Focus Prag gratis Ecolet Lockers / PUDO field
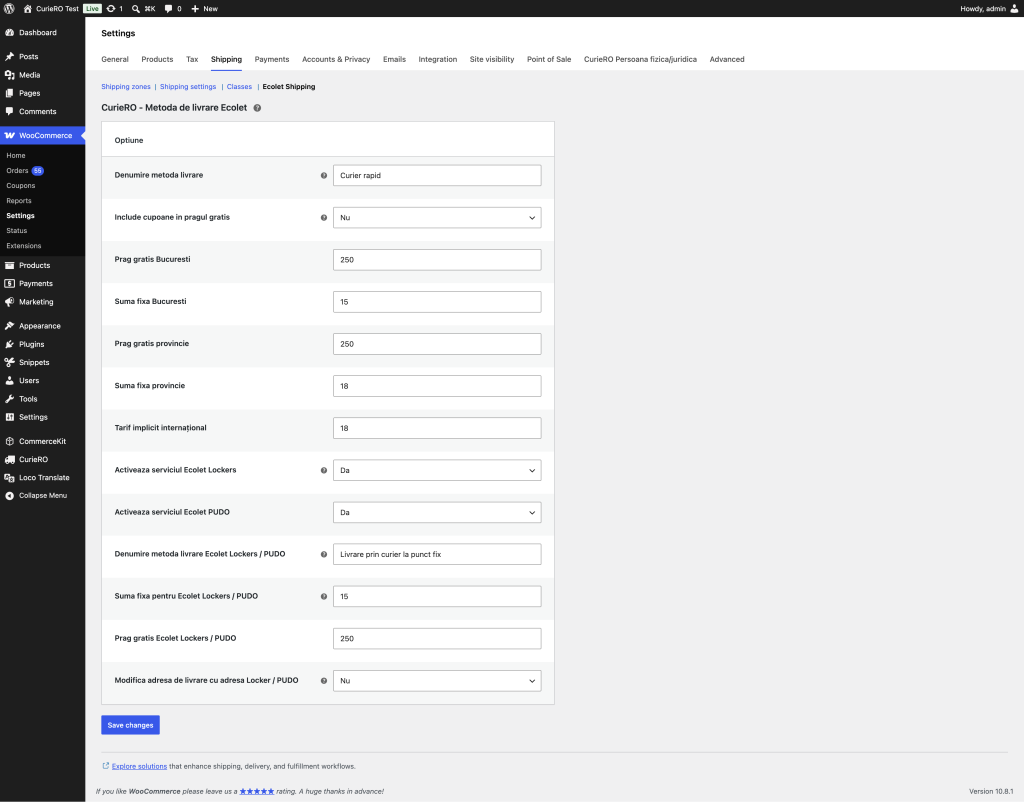The height and width of the screenshot is (802, 1024). click(x=437, y=639)
